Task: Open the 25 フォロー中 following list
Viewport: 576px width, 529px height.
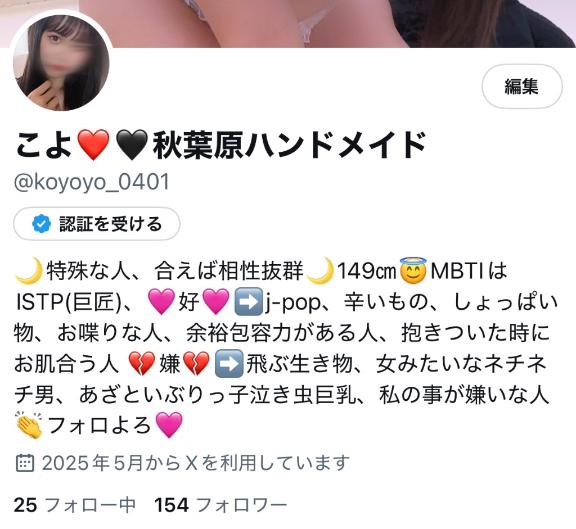Action: [x=75, y=505]
